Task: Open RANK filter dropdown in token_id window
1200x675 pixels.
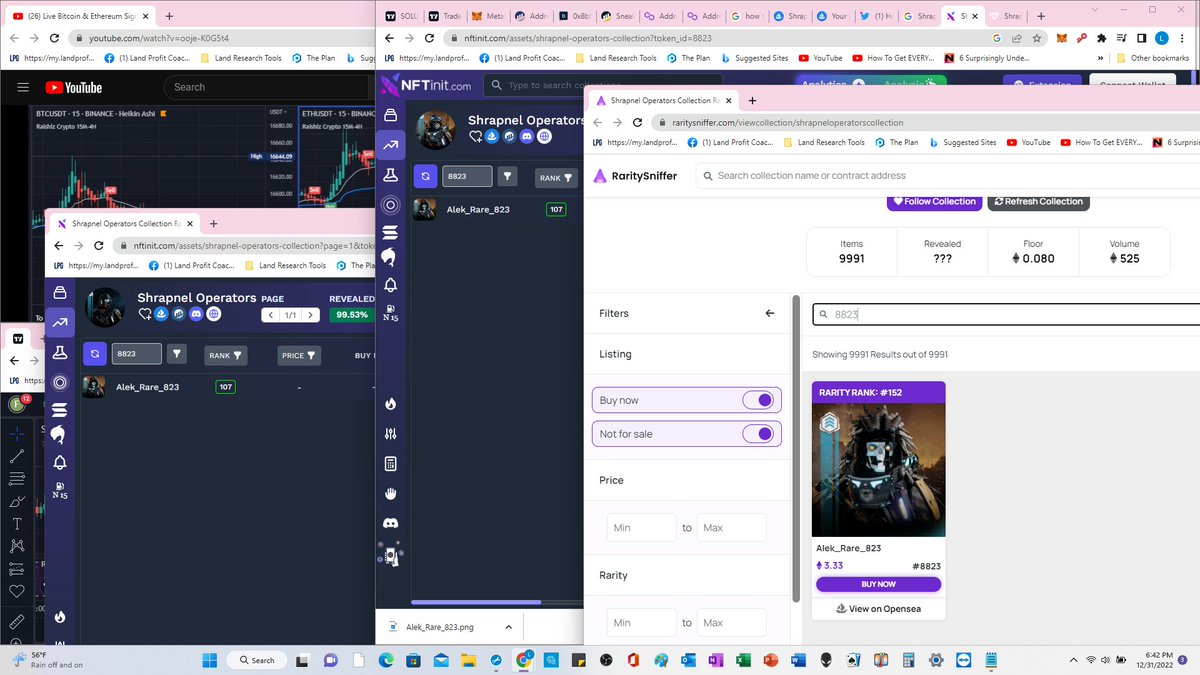Action: point(556,178)
